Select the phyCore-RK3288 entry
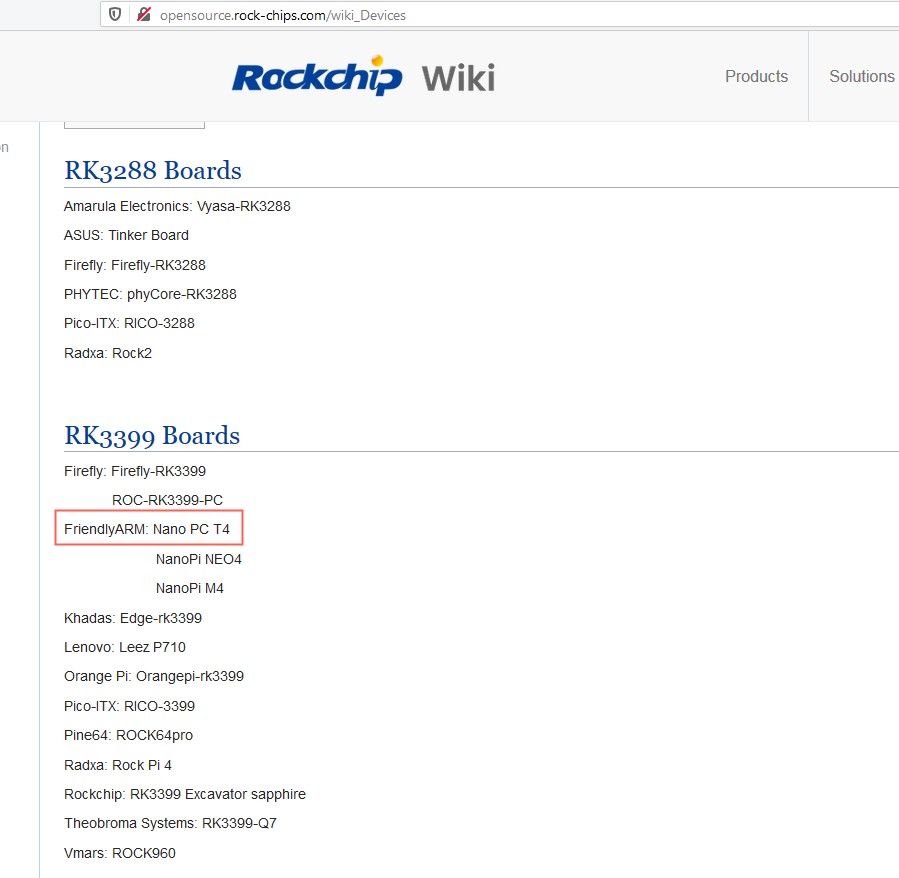Viewport: 899px width, 878px height. pyautogui.click(x=150, y=294)
